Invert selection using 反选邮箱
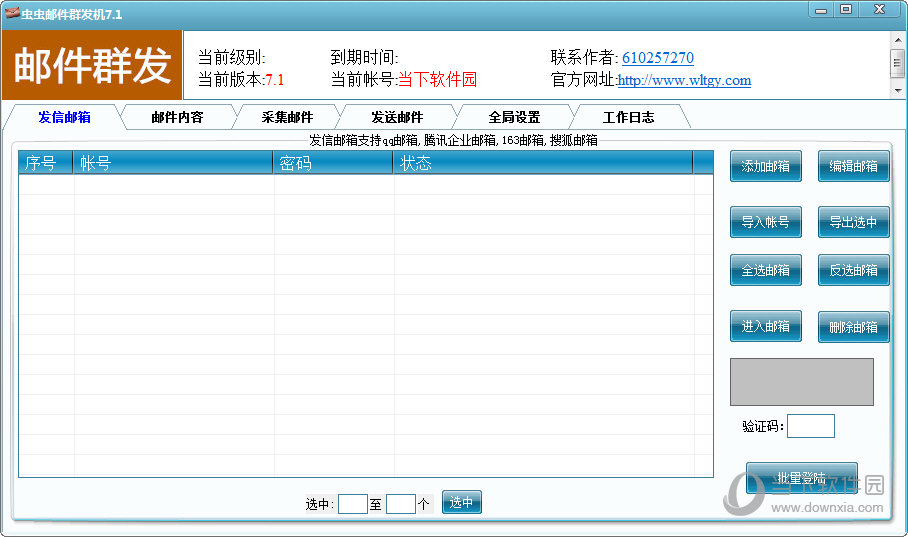The width and height of the screenshot is (908, 537). (x=853, y=270)
